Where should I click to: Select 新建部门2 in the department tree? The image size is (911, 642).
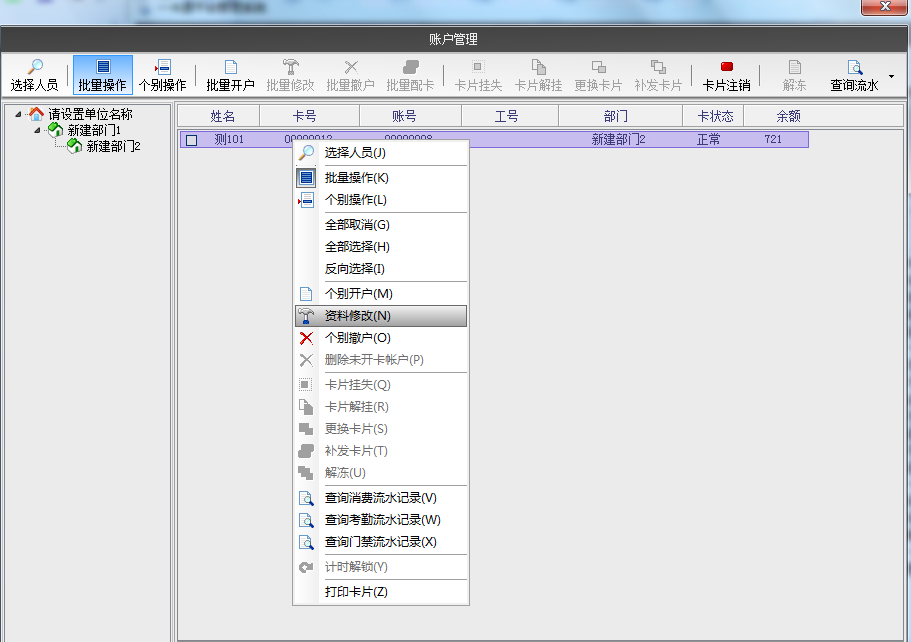(113, 146)
